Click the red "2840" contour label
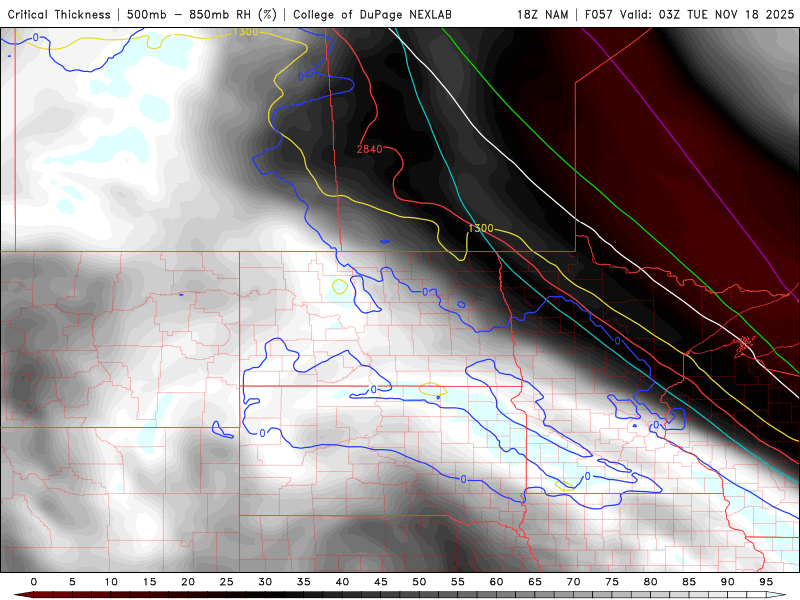Screen dimensions: 800x600 (x=369, y=149)
